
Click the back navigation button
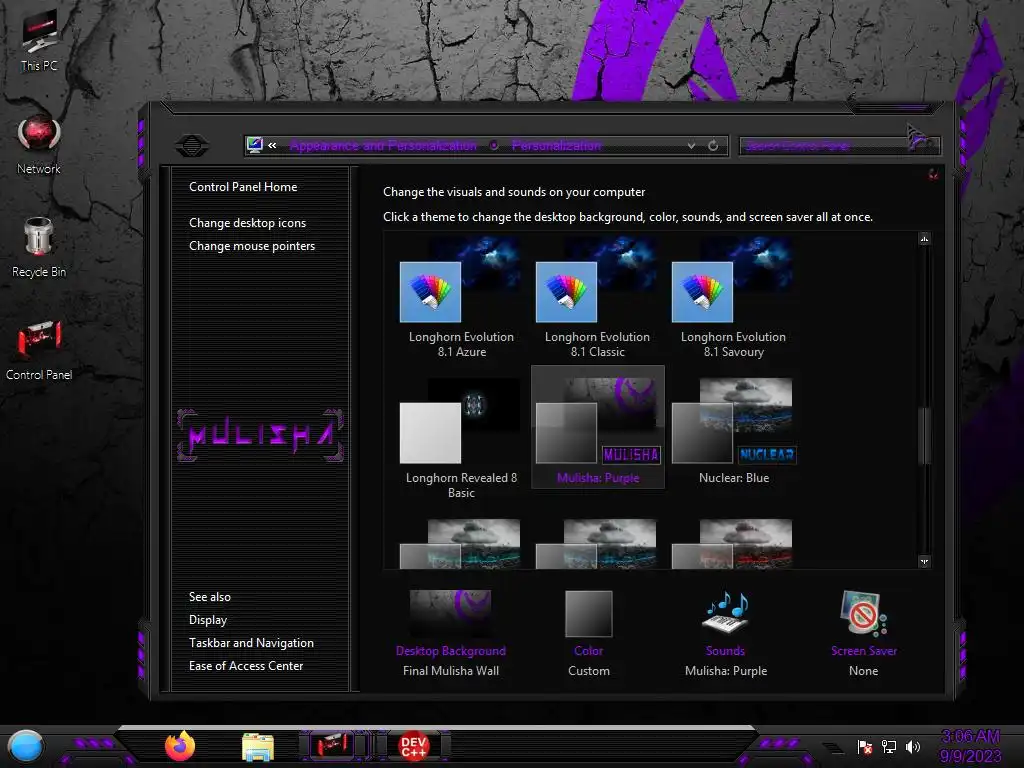(x=192, y=145)
